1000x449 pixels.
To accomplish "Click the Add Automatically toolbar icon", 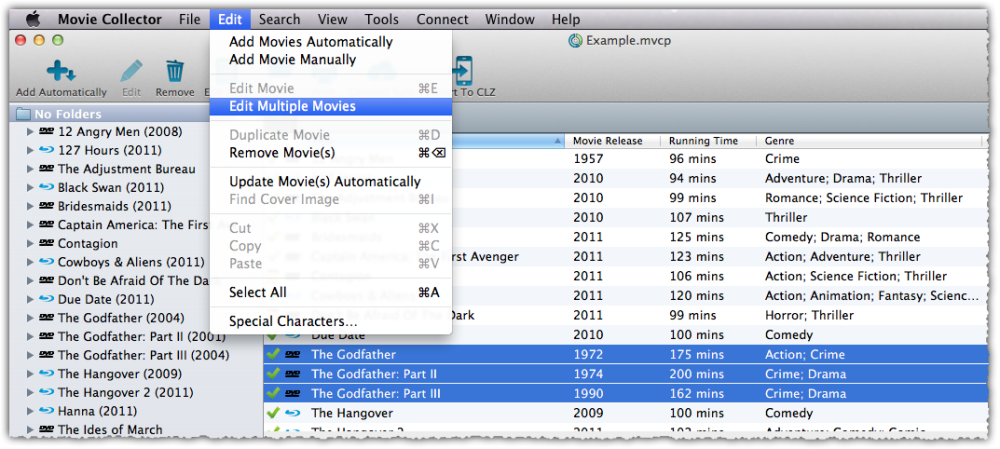I will (61, 70).
